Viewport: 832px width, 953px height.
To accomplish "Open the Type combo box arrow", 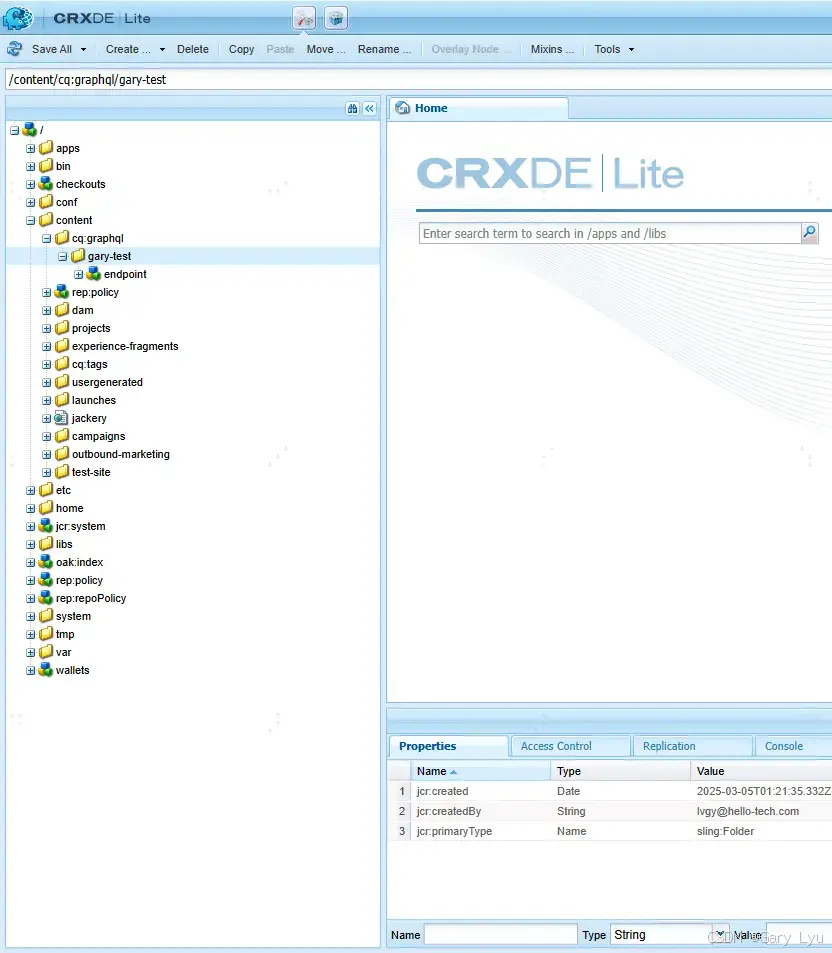I will [x=720, y=934].
